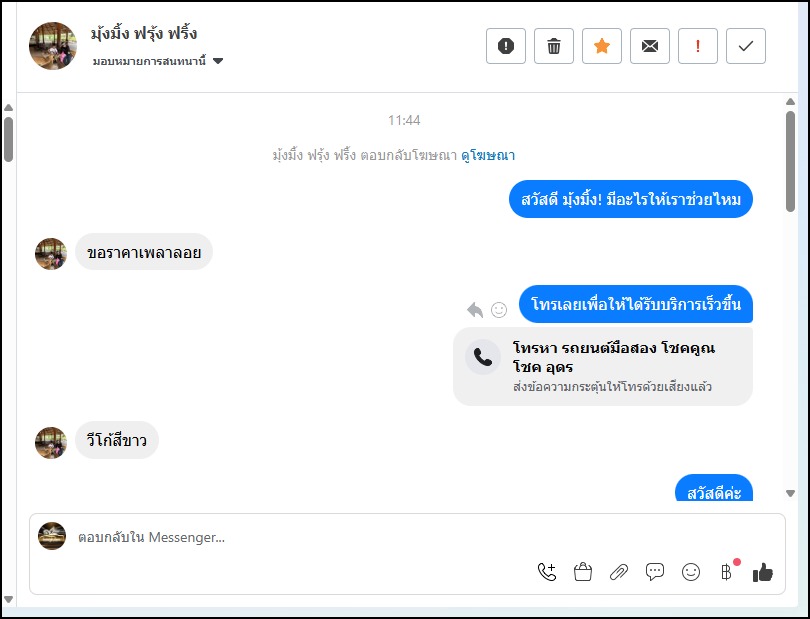810x619 pixels.
Task: Open saved replies speech bubble icon
Action: [x=655, y=572]
